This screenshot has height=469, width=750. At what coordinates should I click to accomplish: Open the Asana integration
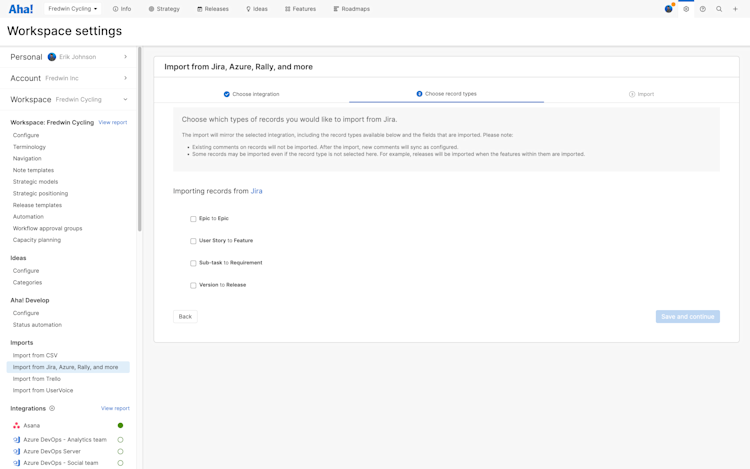coord(32,425)
